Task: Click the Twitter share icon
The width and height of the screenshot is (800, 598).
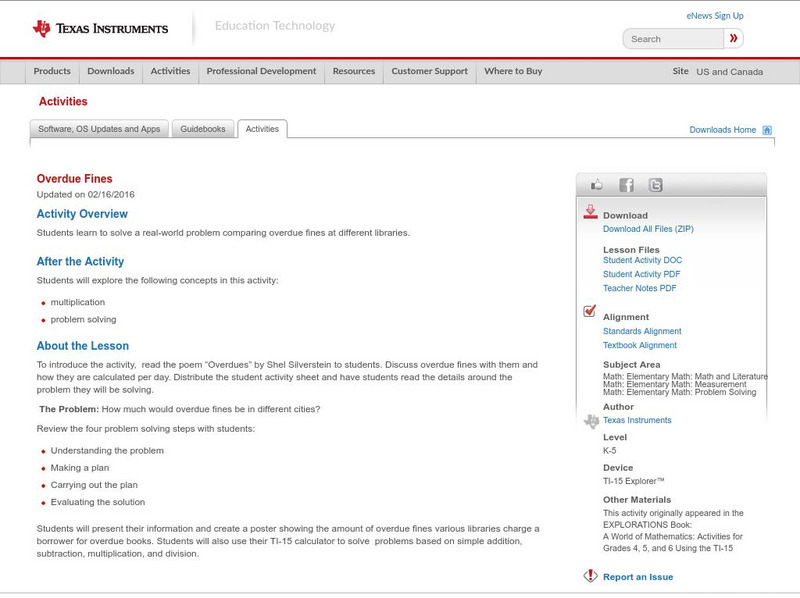Action: click(655, 184)
